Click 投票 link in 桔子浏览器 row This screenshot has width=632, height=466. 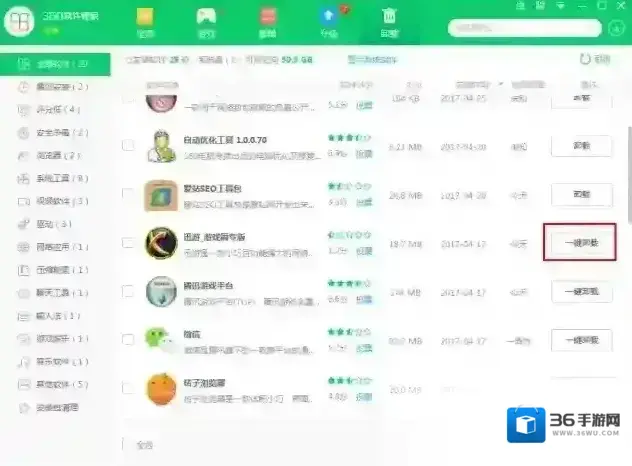(x=364, y=397)
